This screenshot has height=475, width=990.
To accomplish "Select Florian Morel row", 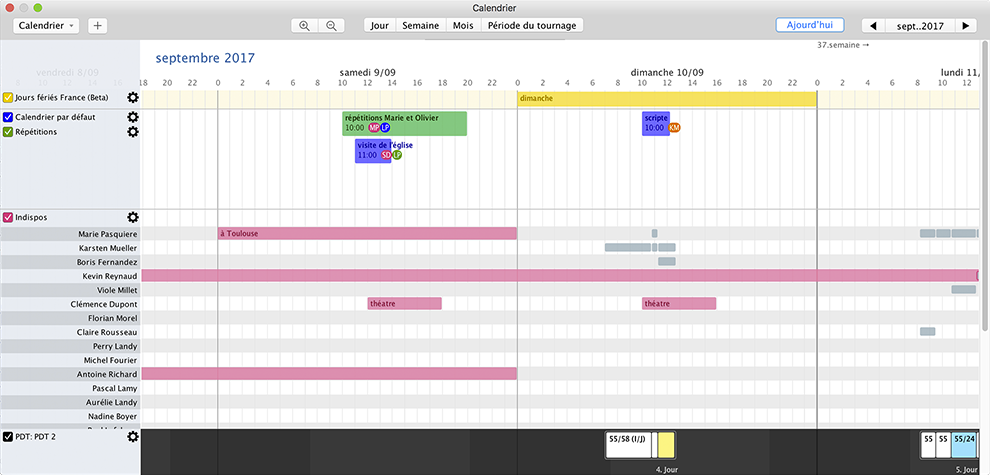I will click(x=69, y=318).
